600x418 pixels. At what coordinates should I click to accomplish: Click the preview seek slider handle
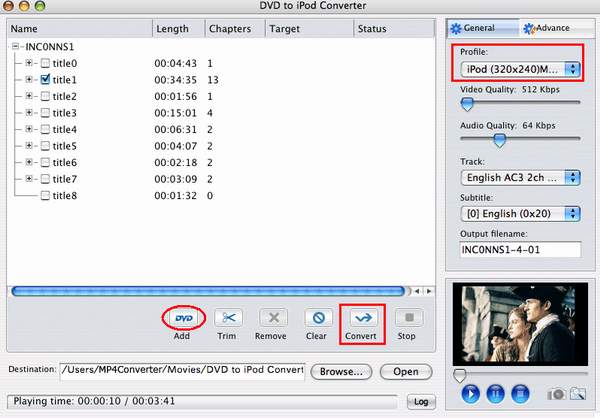click(x=460, y=376)
